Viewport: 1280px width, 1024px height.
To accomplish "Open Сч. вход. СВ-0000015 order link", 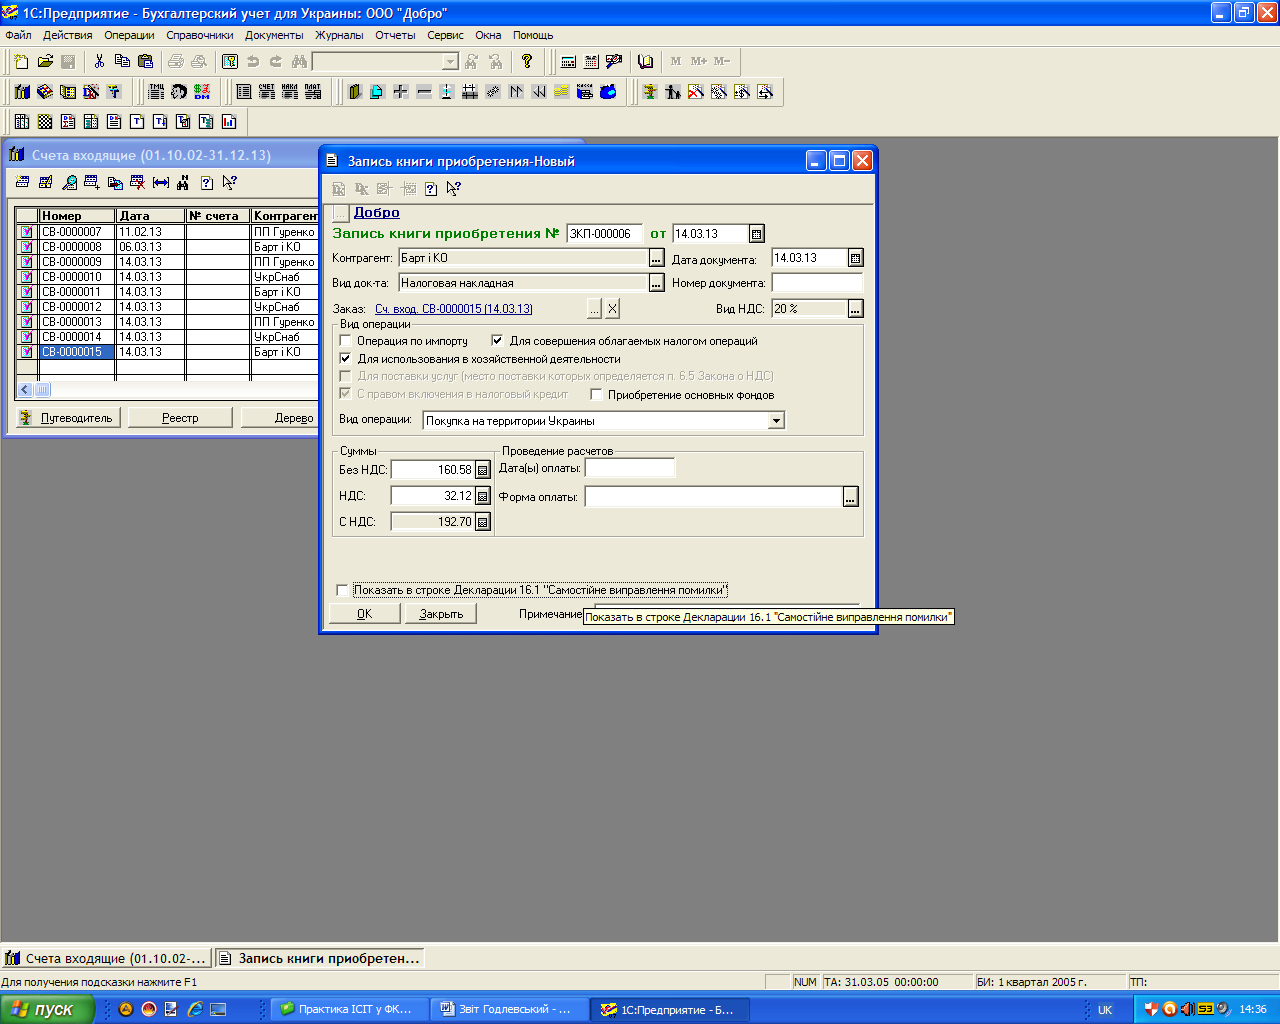I will 454,309.
